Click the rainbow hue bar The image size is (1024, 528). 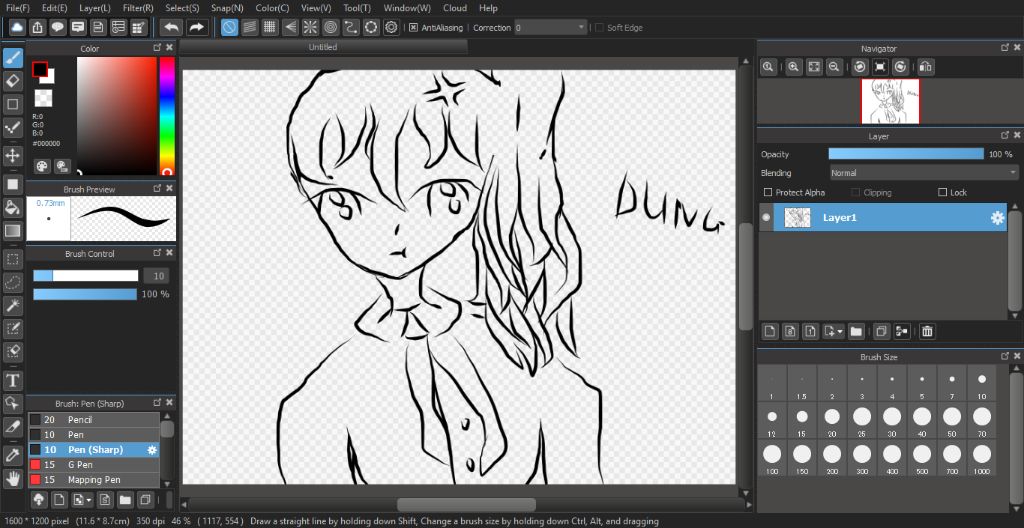point(167,116)
